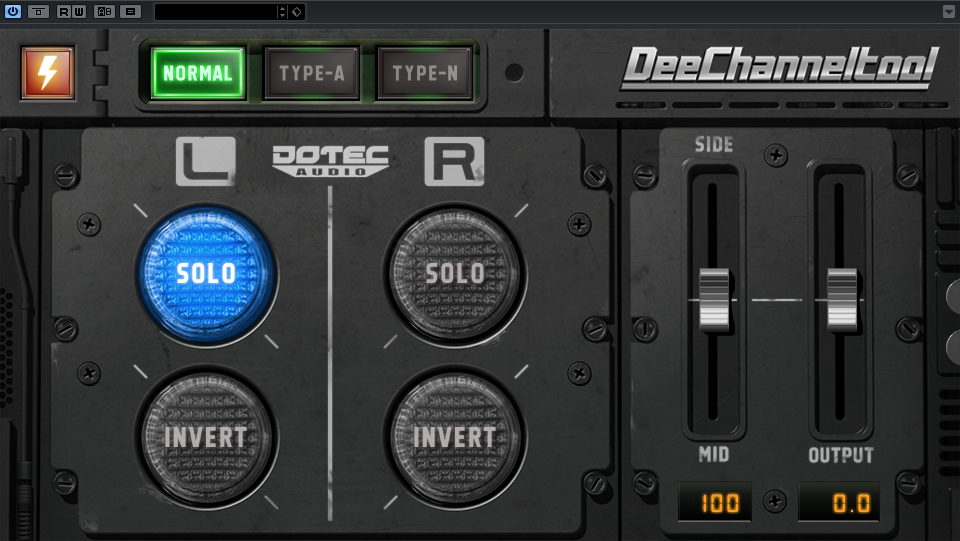The image size is (960, 541).
Task: Click the output value display 0.0
Action: coord(839,502)
